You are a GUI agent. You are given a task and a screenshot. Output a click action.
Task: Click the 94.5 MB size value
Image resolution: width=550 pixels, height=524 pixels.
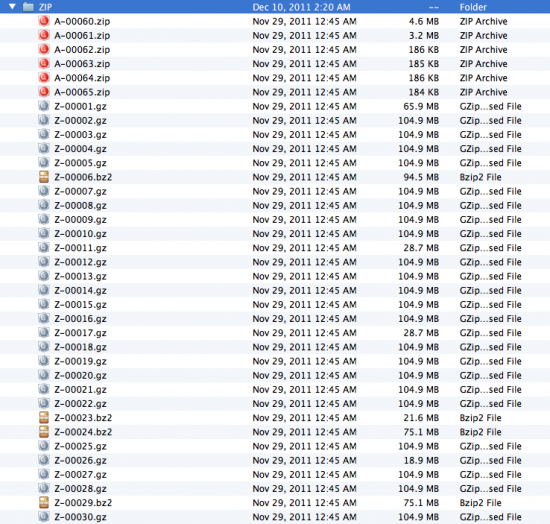pos(421,177)
